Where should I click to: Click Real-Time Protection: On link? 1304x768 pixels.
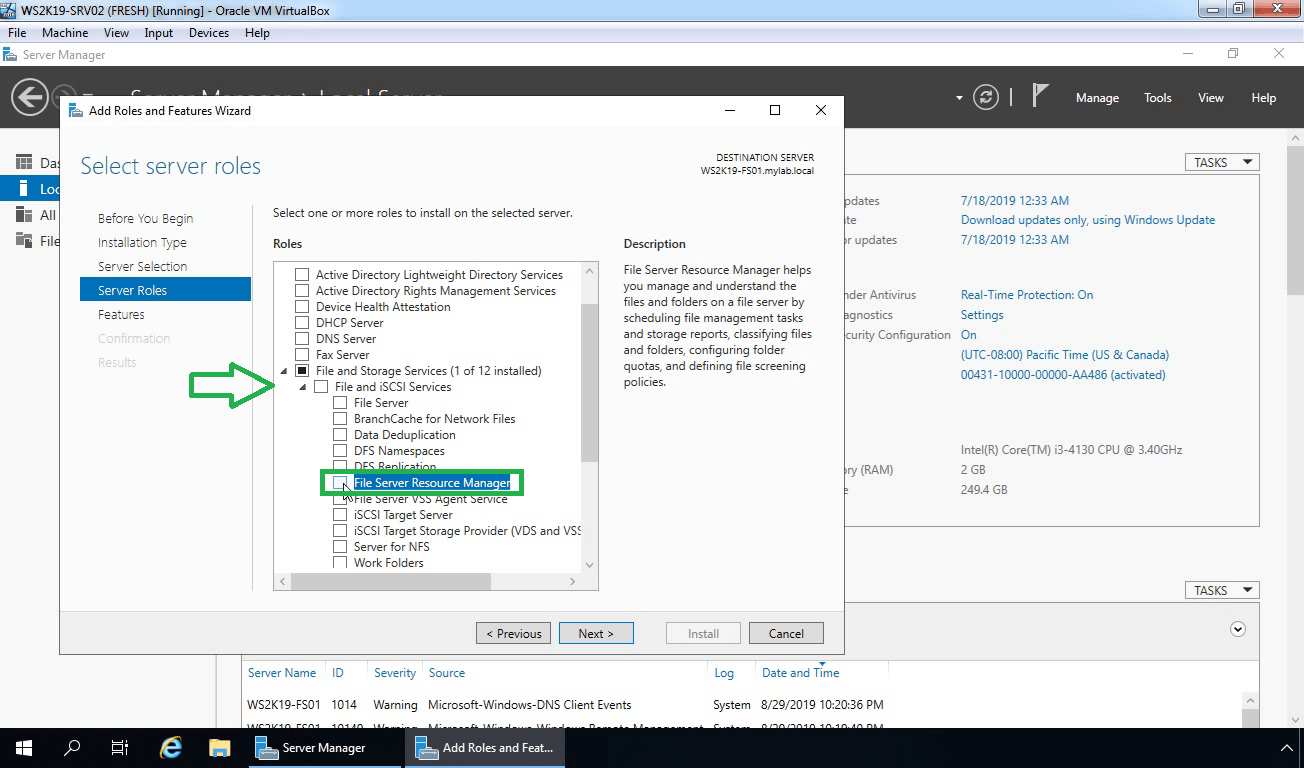1027,295
